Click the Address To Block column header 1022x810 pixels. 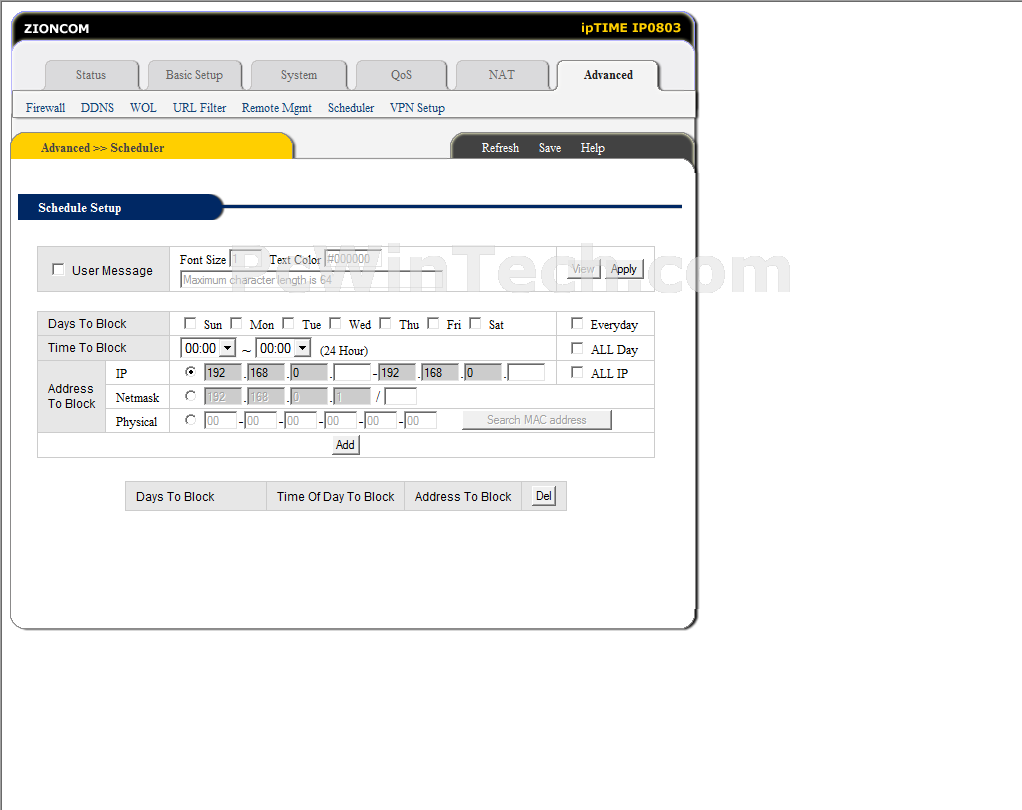(x=463, y=497)
